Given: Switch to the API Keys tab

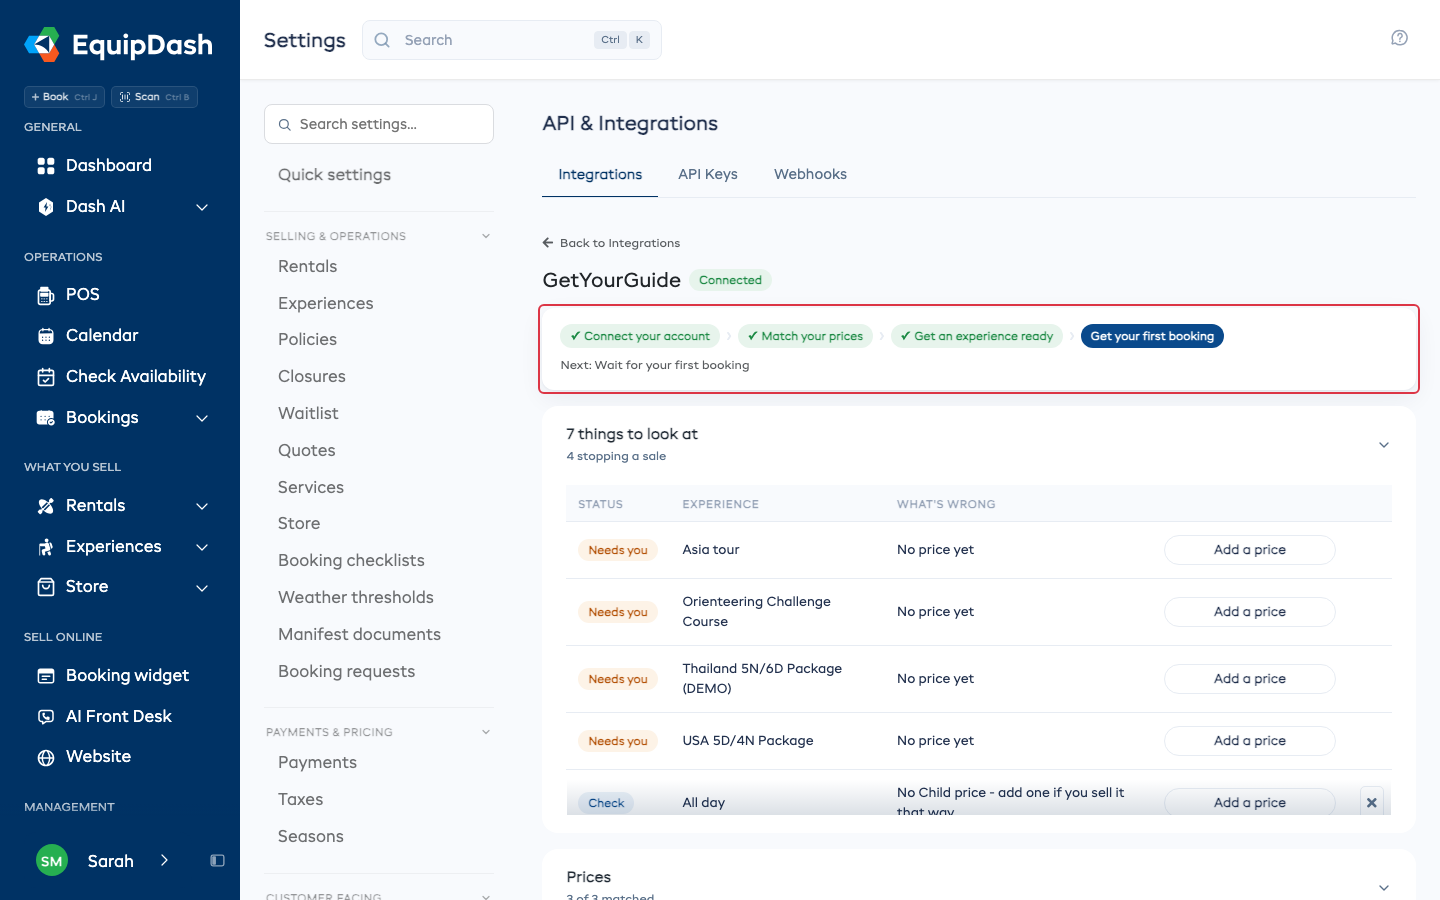Looking at the screenshot, I should (x=708, y=174).
